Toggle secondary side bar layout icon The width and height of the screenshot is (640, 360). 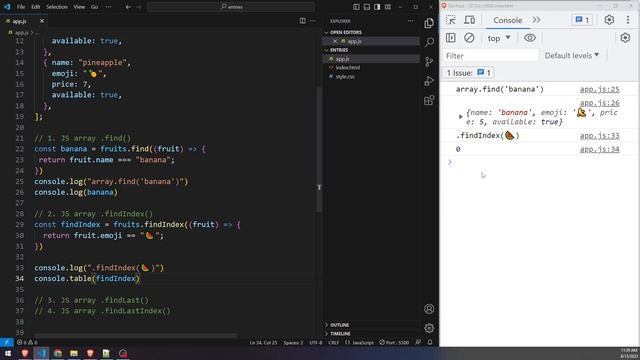pos(377,7)
